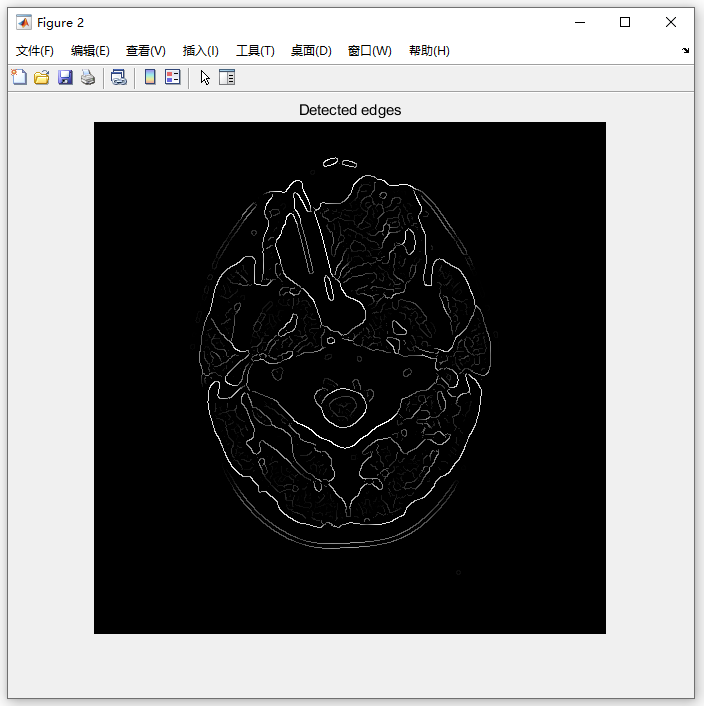Dock the figure using the corner arrow

point(685,50)
